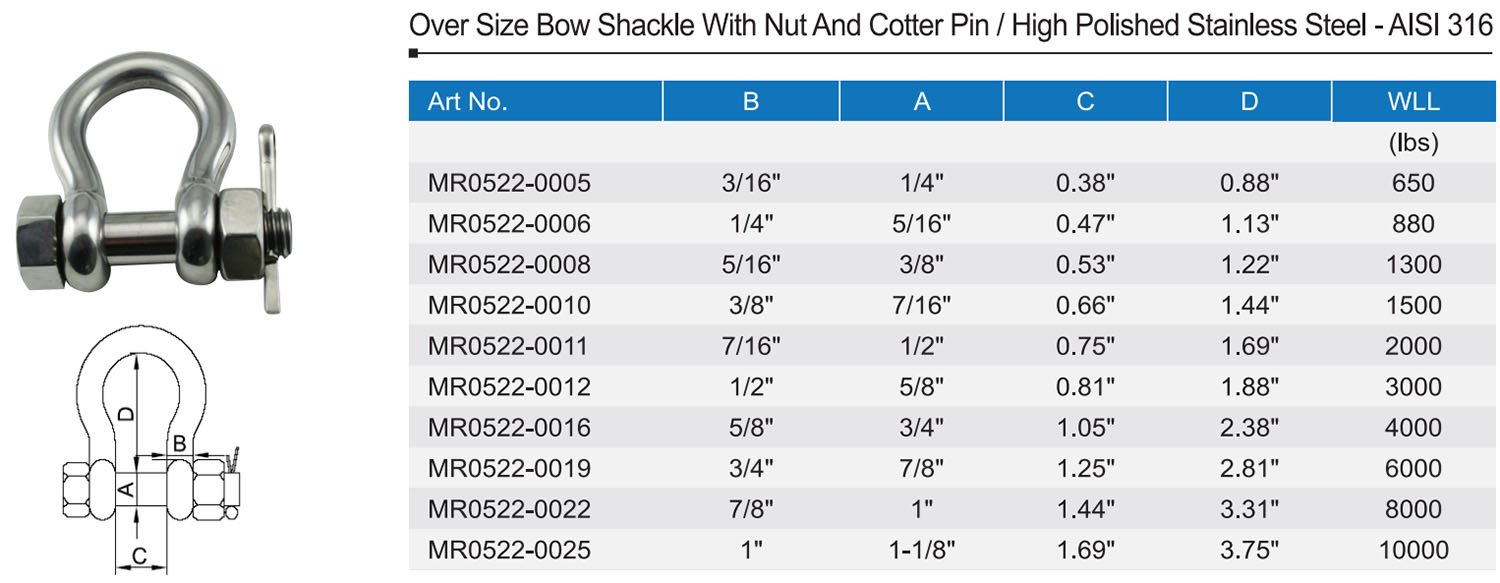Select the WLL column header
Viewport: 1500px width, 583px height.
[x=1413, y=102]
